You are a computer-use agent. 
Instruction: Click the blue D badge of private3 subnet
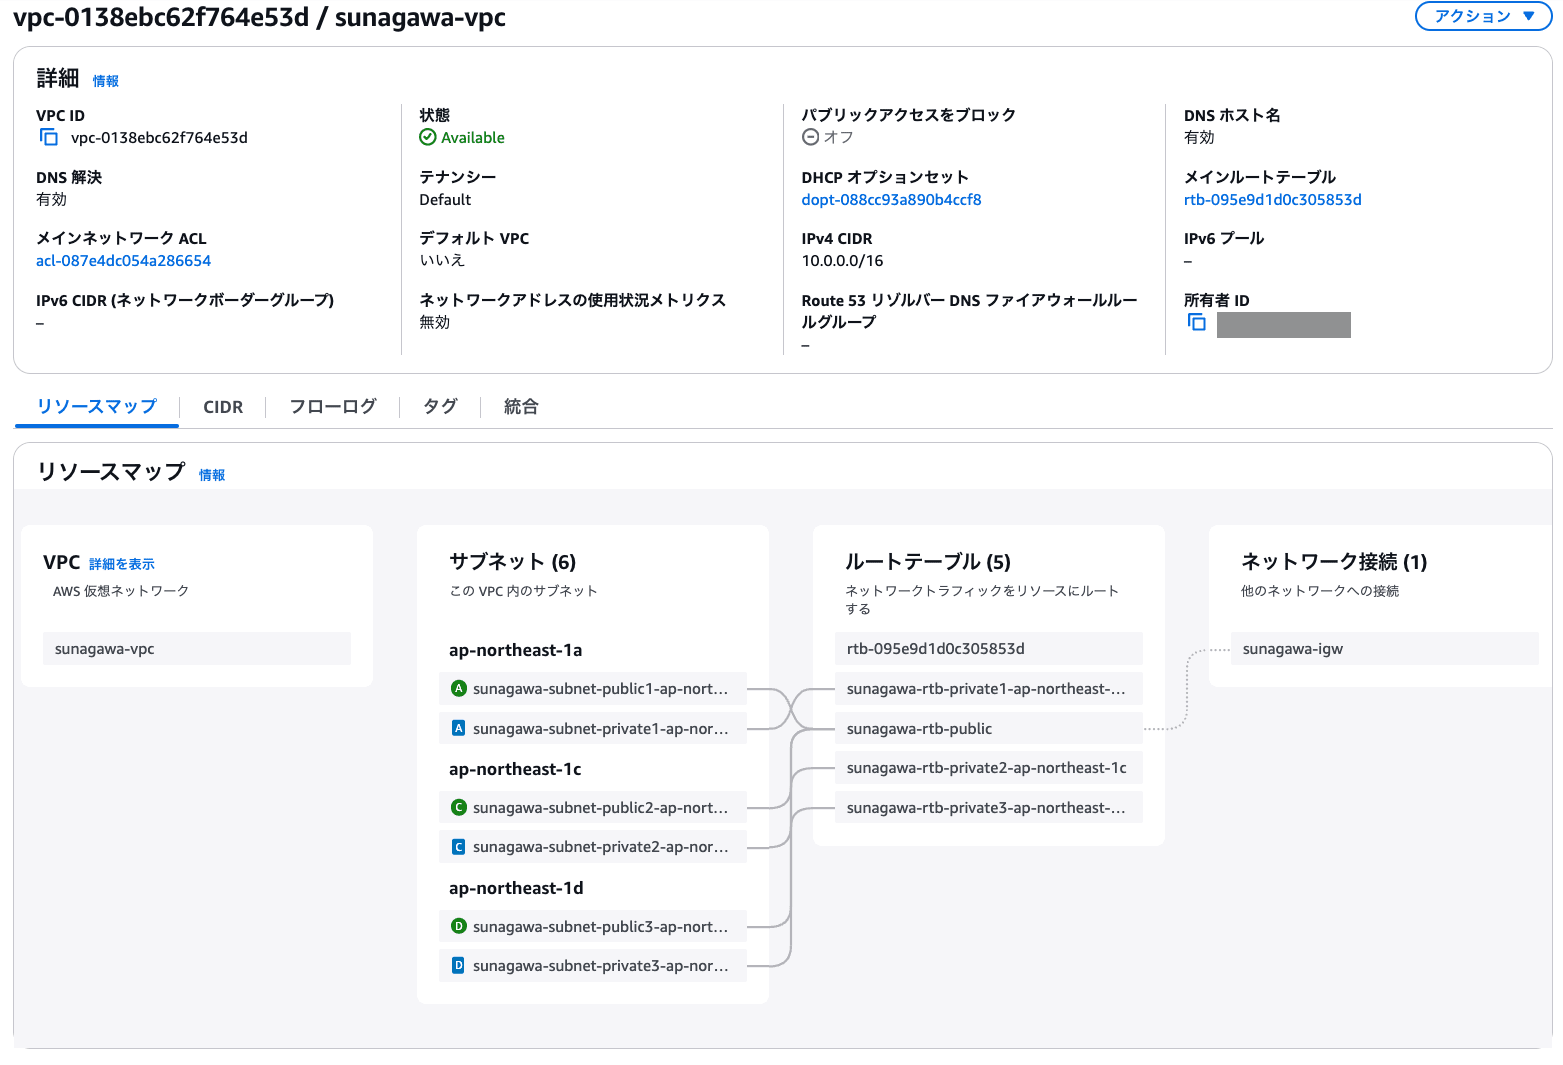click(459, 965)
